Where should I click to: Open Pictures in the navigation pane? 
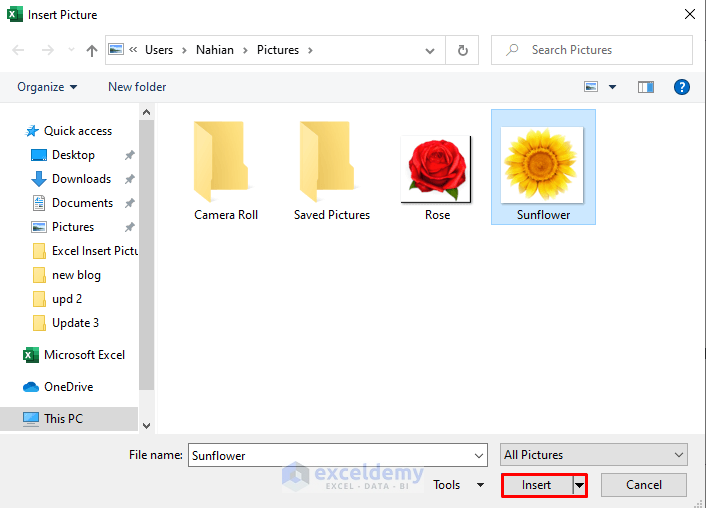pyautogui.click(x=63, y=227)
